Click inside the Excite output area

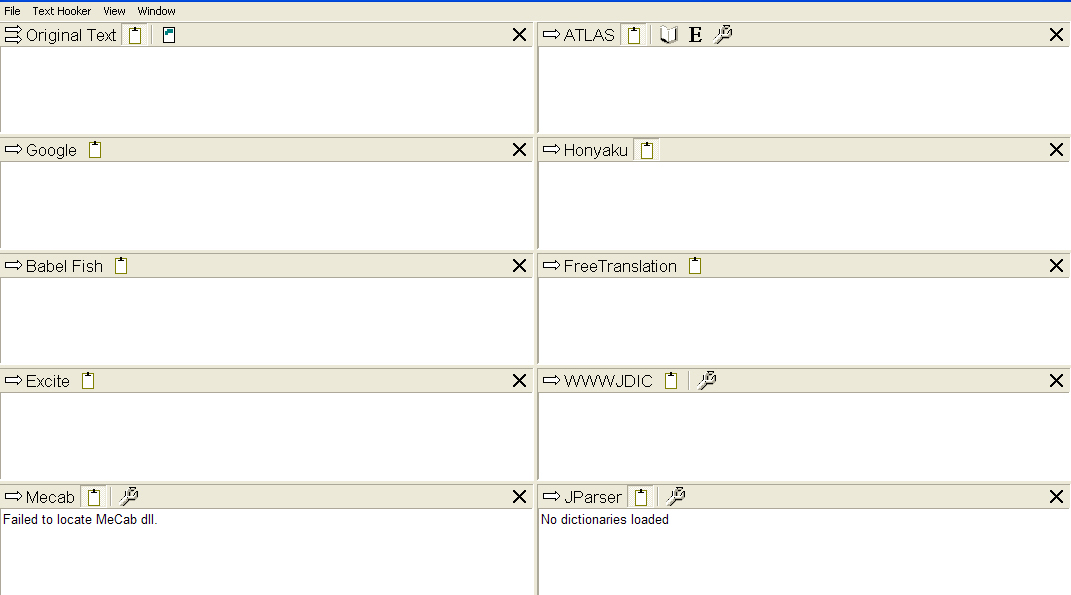266,436
